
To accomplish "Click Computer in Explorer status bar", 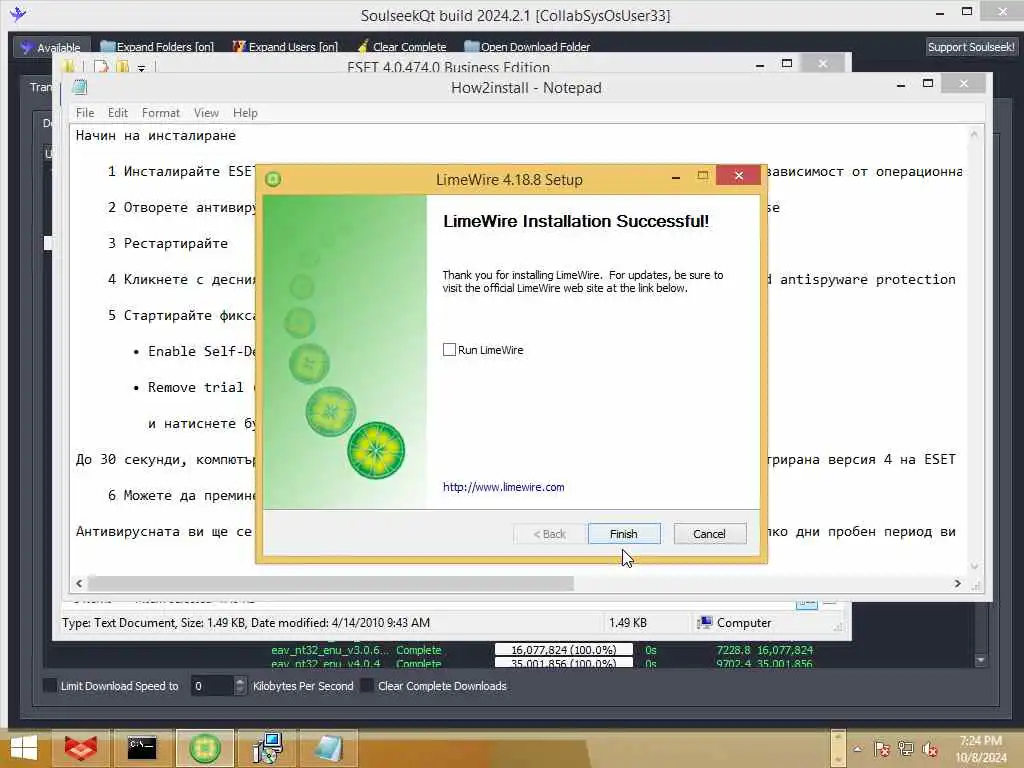I will pyautogui.click(x=734, y=623).
